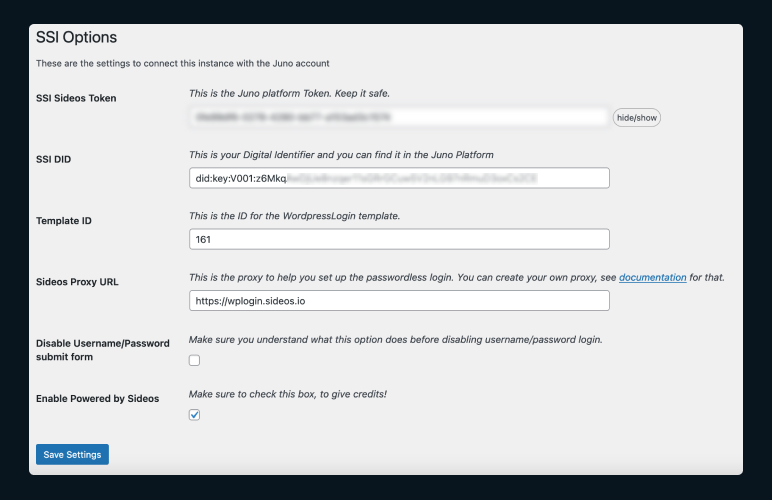Select the Sideos Proxy URL input
This screenshot has height=500, width=772.
tap(399, 300)
